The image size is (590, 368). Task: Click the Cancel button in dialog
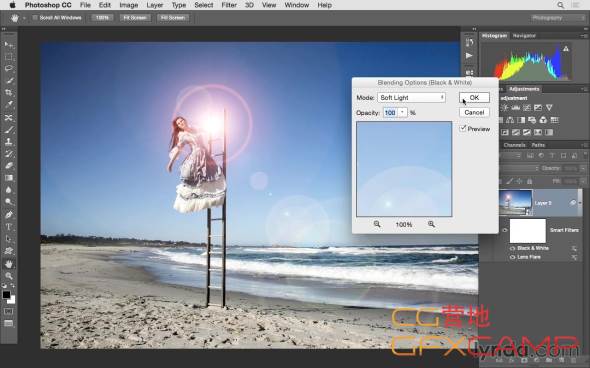(474, 113)
